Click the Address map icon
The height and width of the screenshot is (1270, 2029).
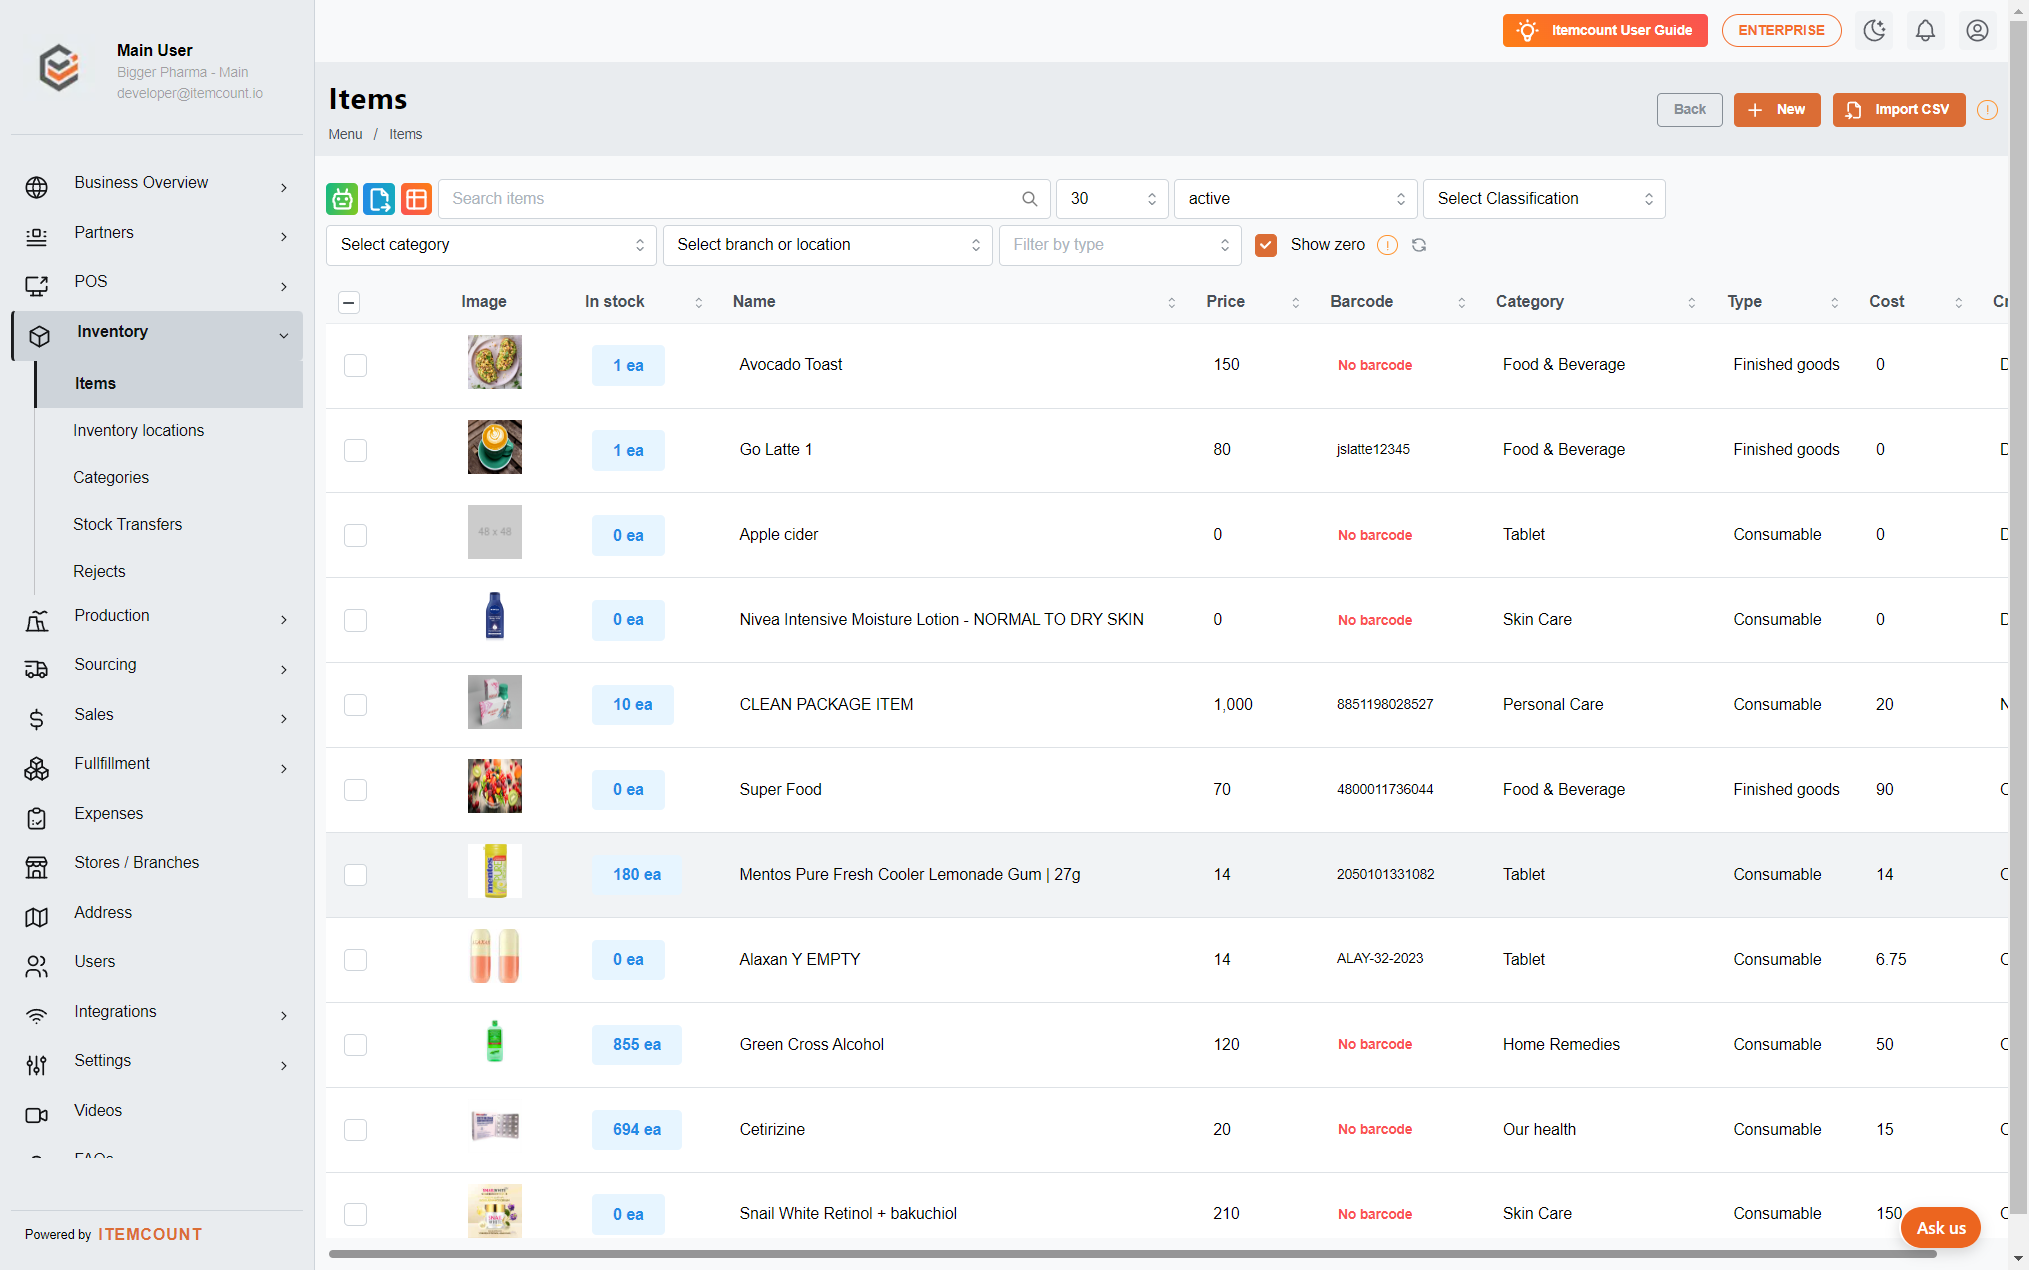(37, 917)
